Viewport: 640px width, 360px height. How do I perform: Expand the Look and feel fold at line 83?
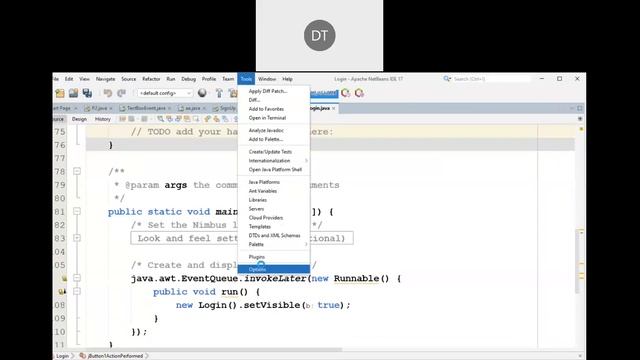pyautogui.click(x=77, y=238)
